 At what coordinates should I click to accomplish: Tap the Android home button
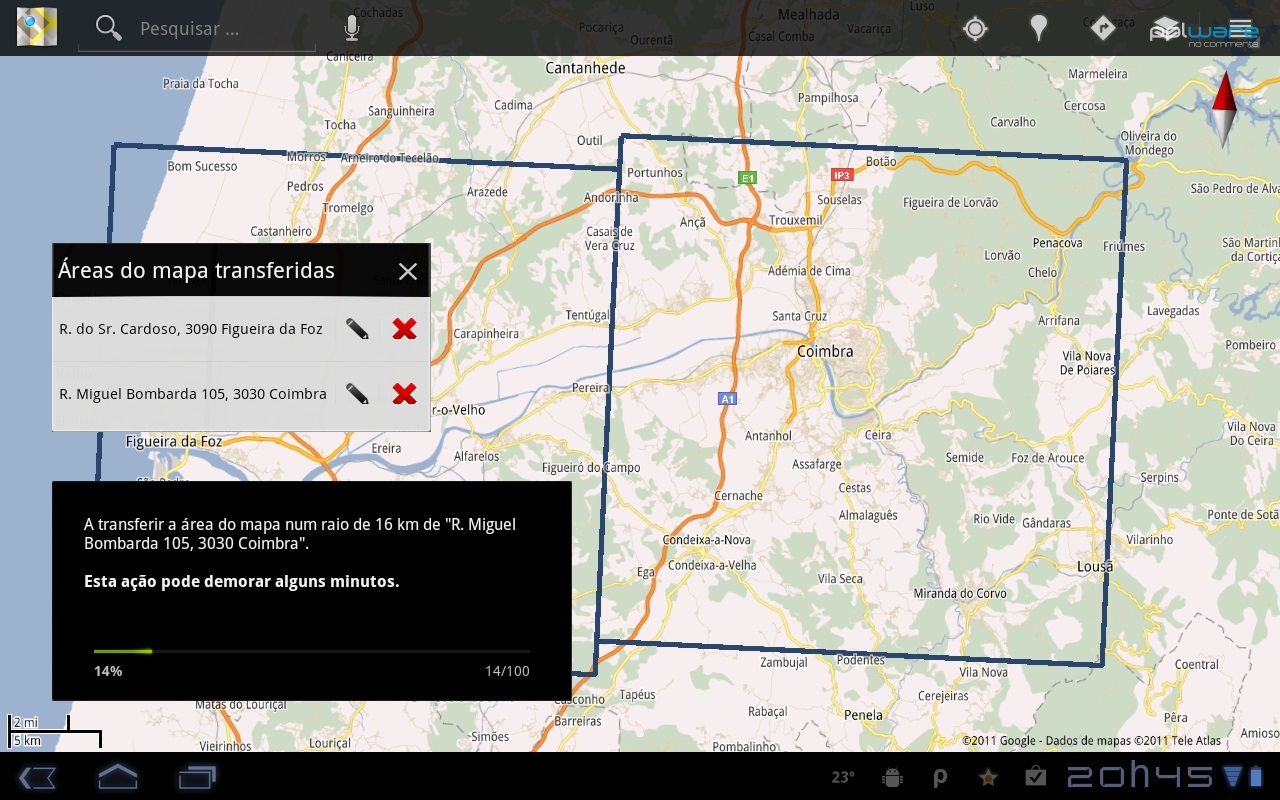point(117,776)
